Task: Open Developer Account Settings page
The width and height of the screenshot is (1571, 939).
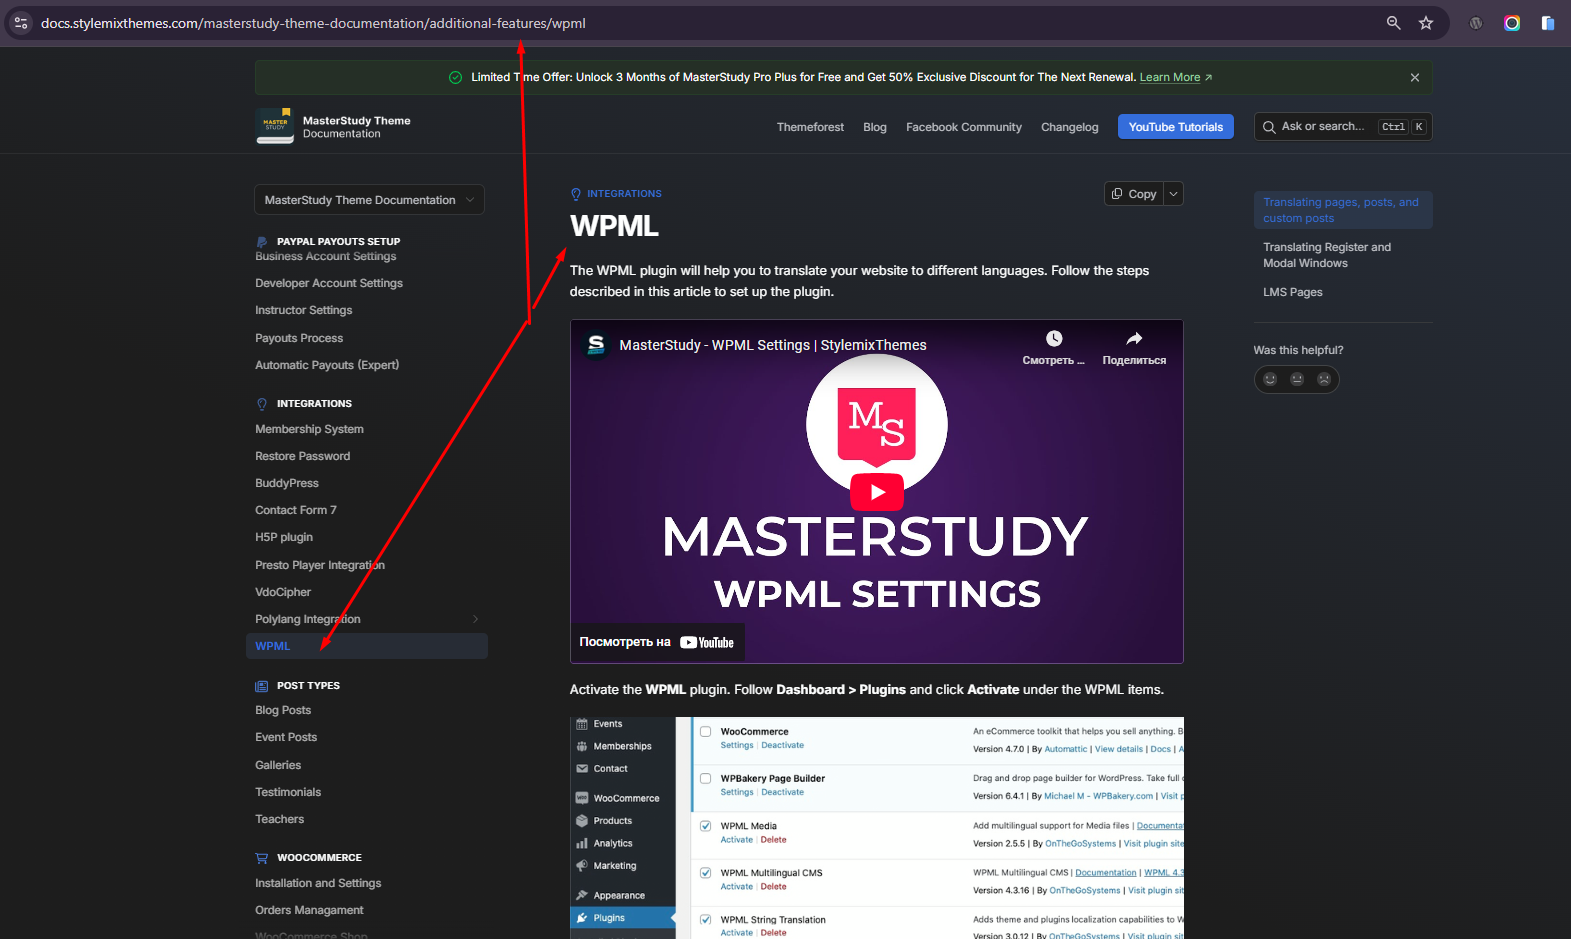Action: (329, 283)
